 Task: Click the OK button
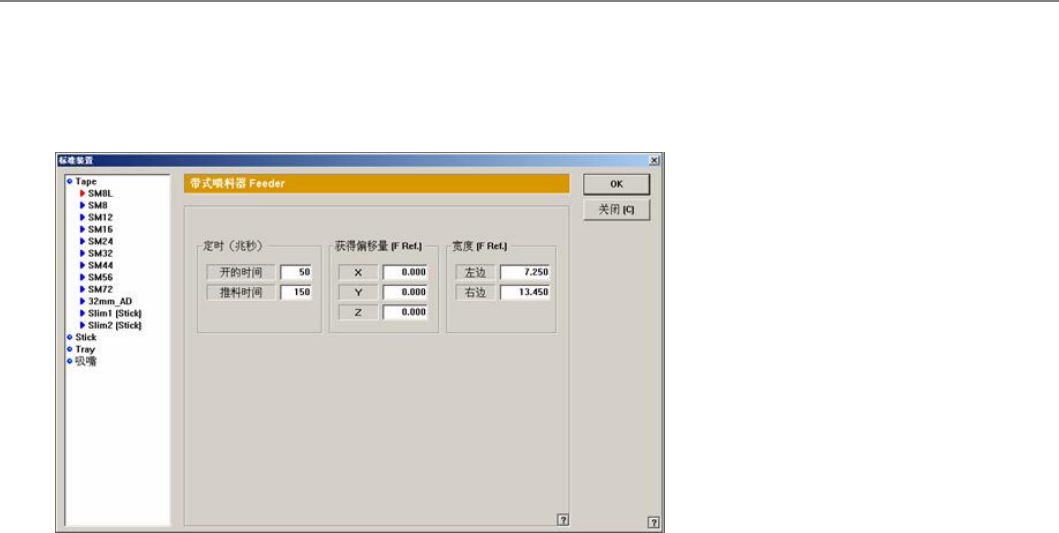point(617,184)
